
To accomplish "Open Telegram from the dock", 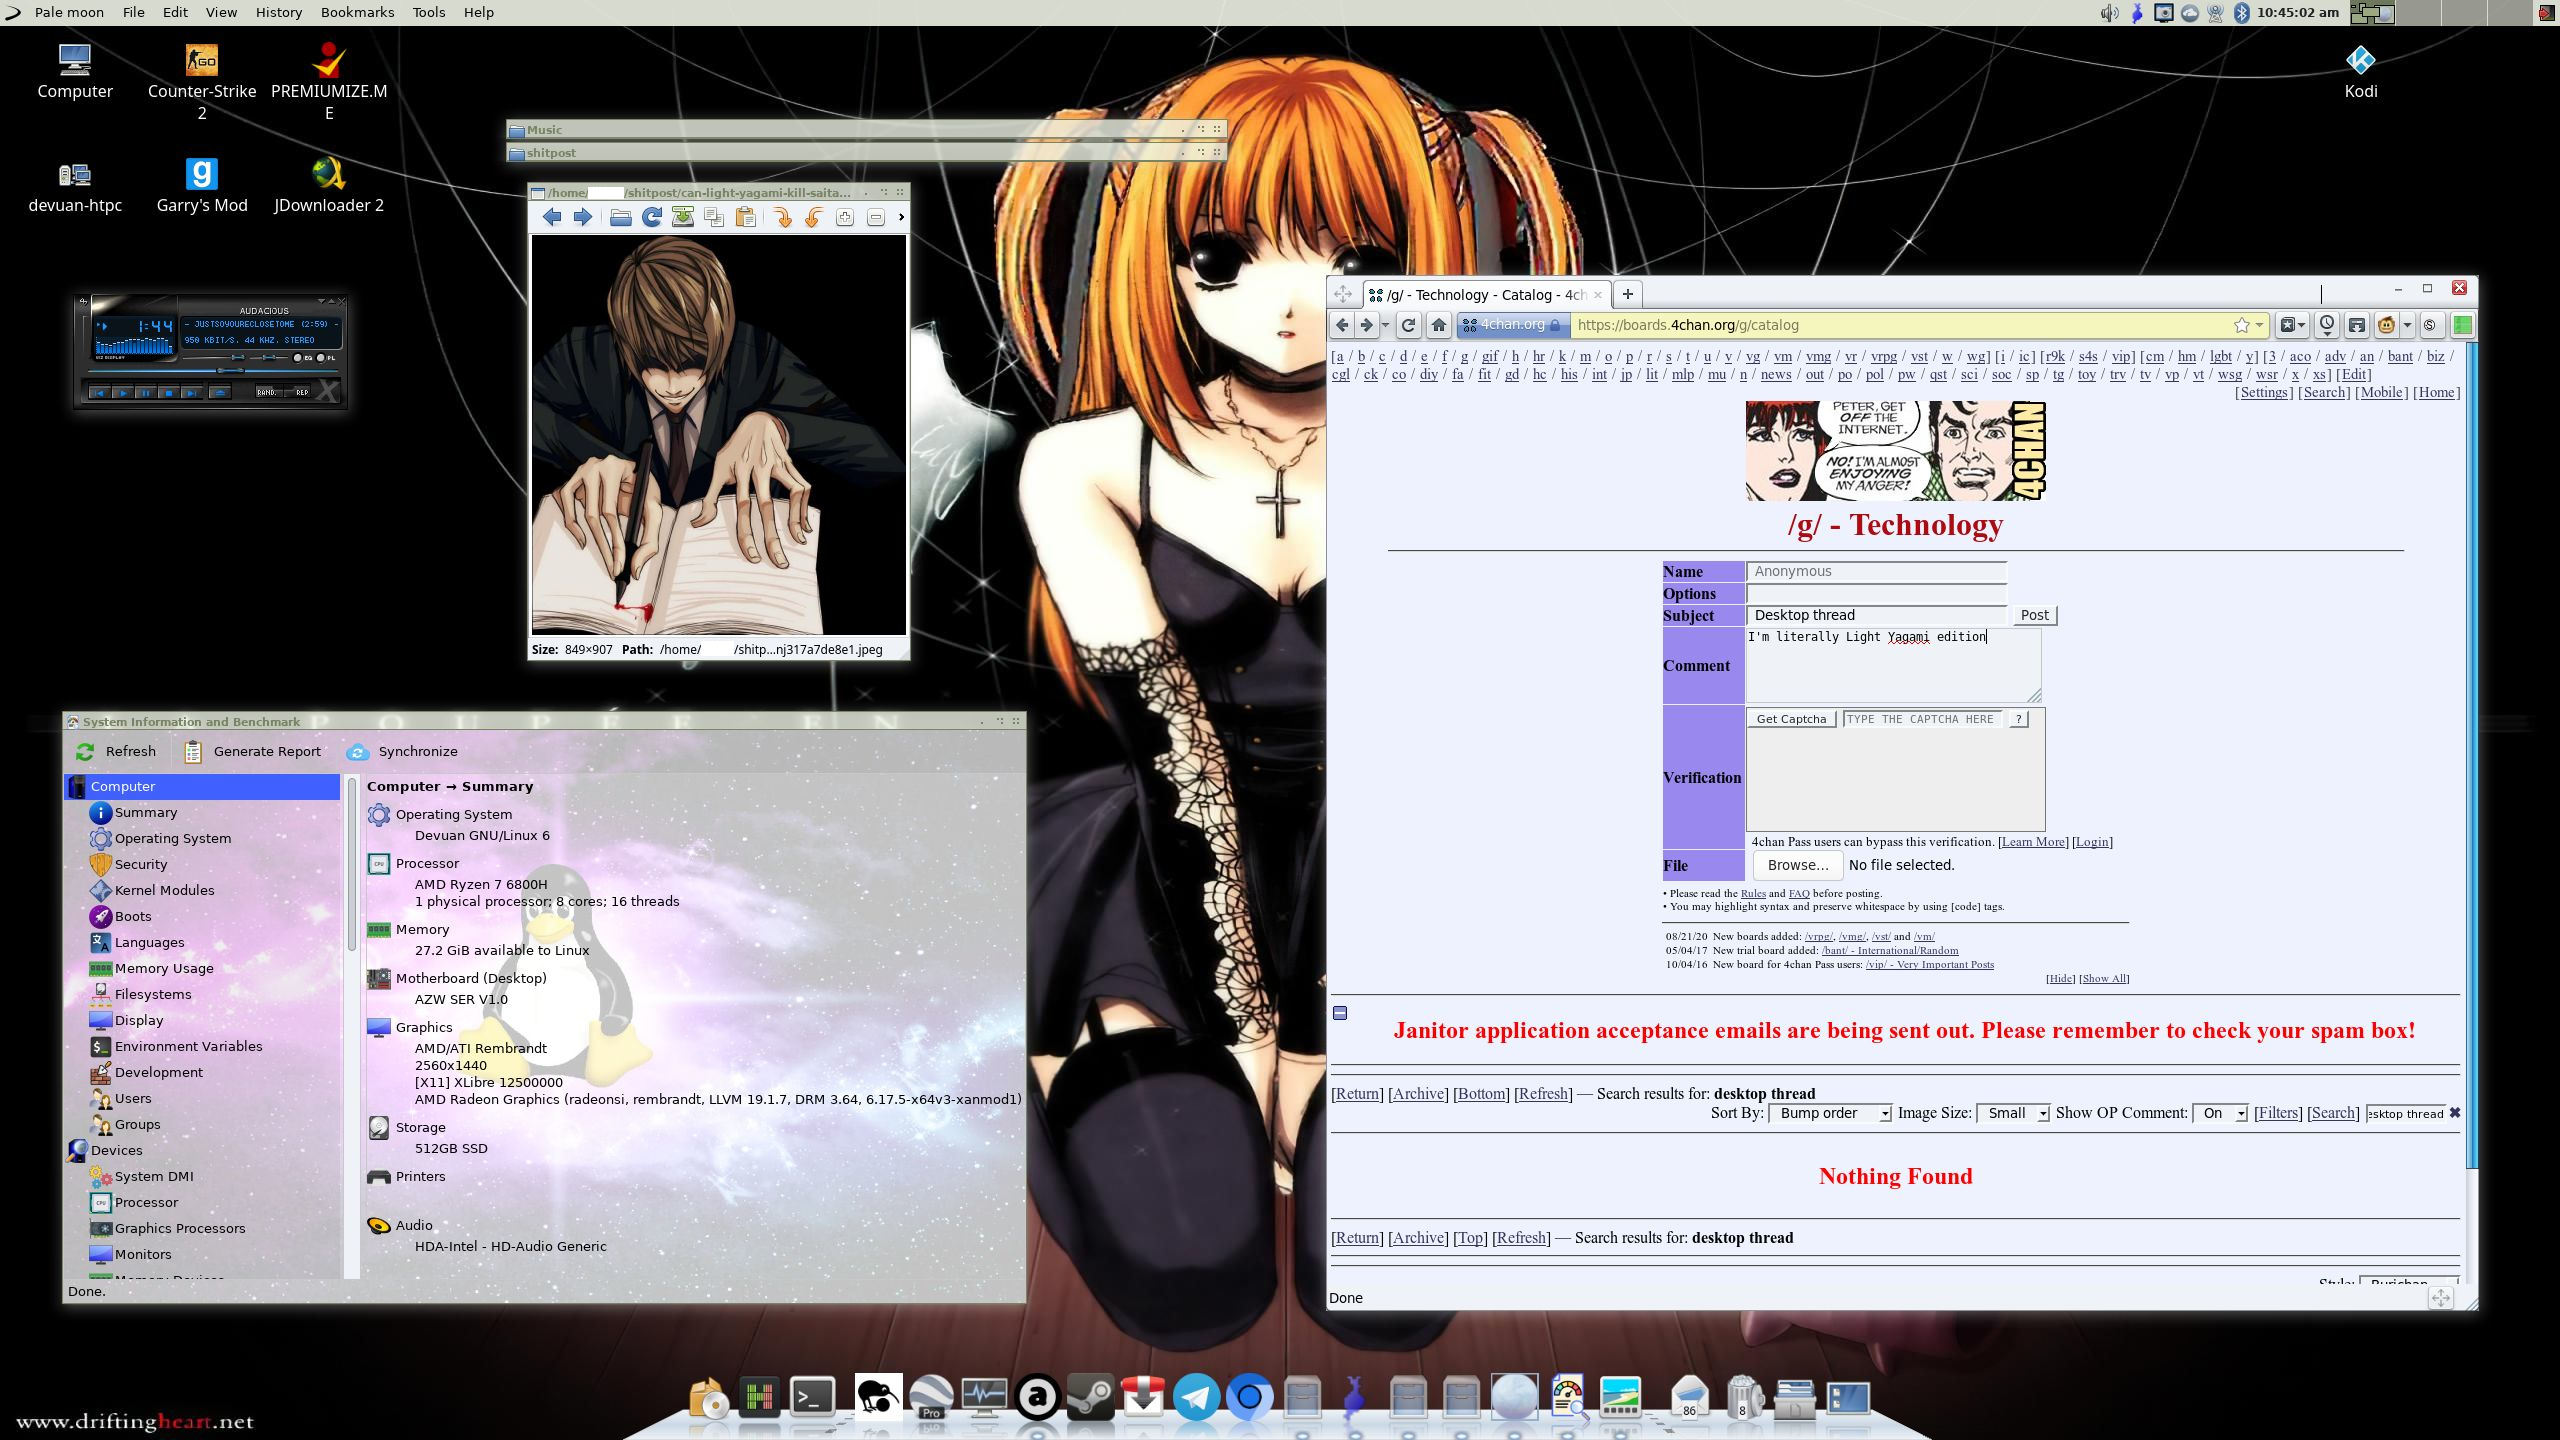I will coord(1196,1397).
